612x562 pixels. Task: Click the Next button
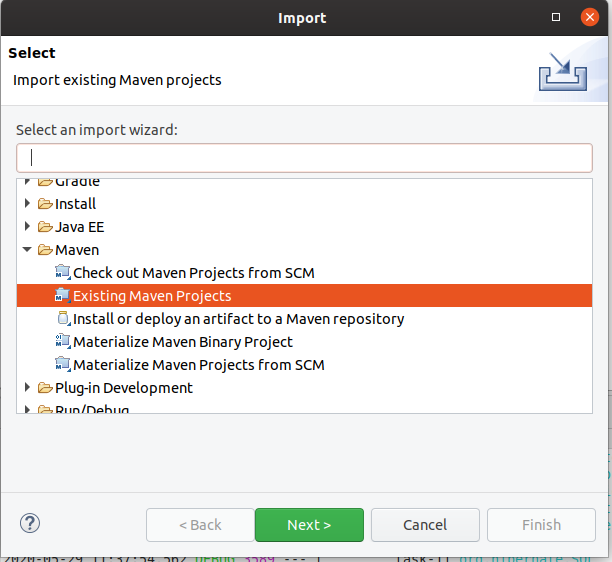309,525
